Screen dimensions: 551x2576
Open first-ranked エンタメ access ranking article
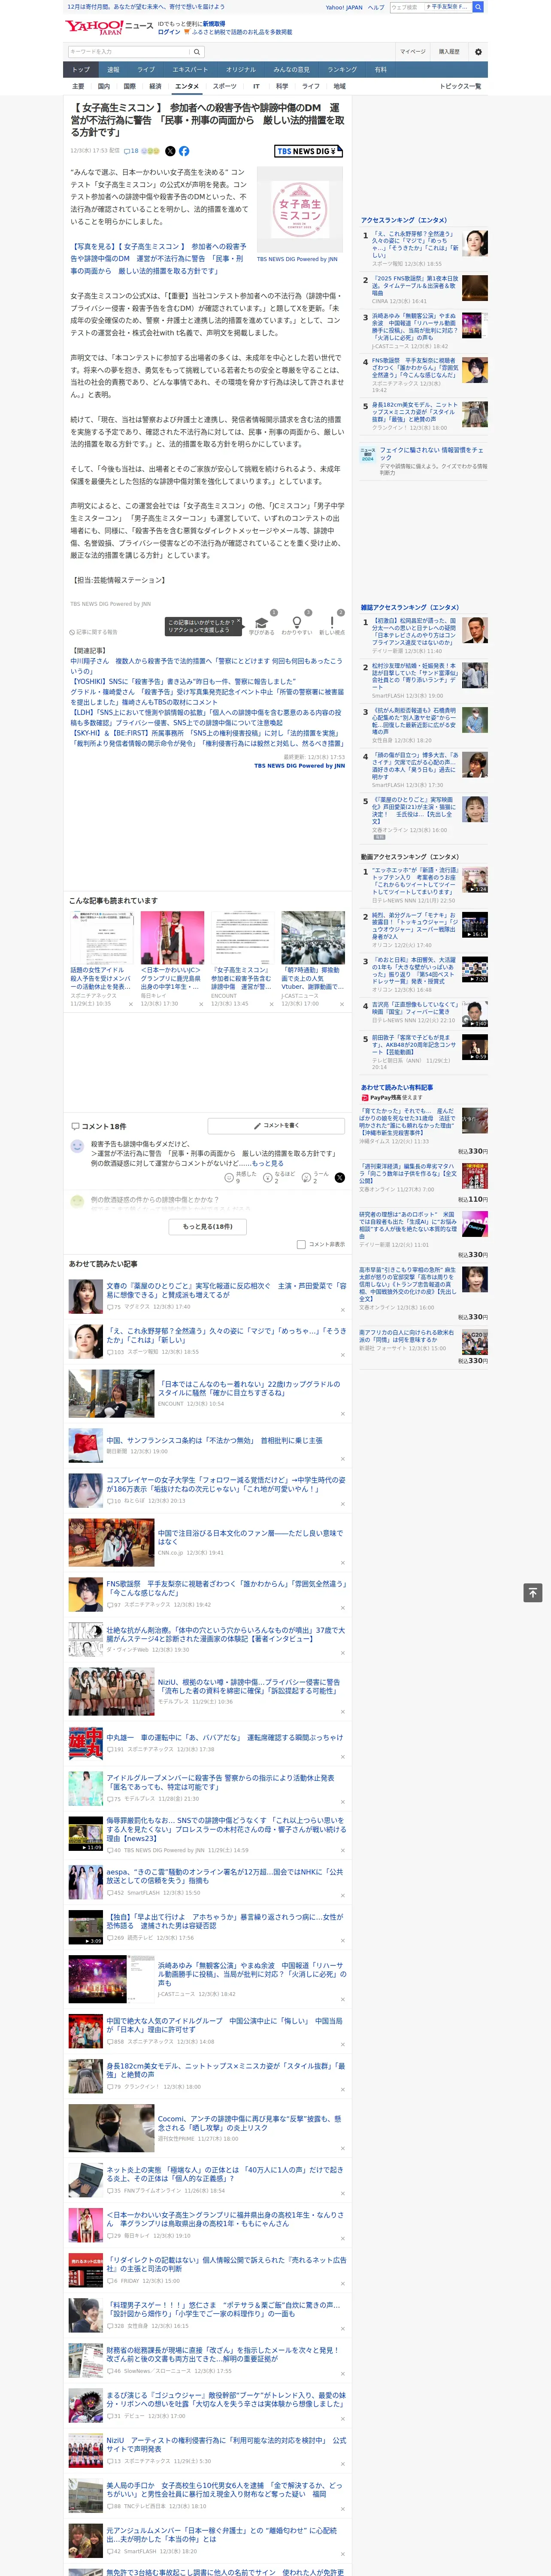click(415, 245)
